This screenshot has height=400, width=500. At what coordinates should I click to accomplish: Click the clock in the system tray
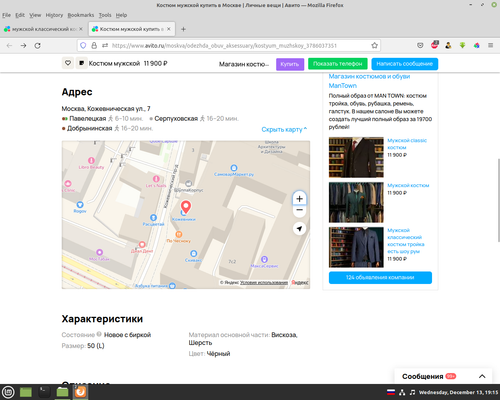(458, 392)
